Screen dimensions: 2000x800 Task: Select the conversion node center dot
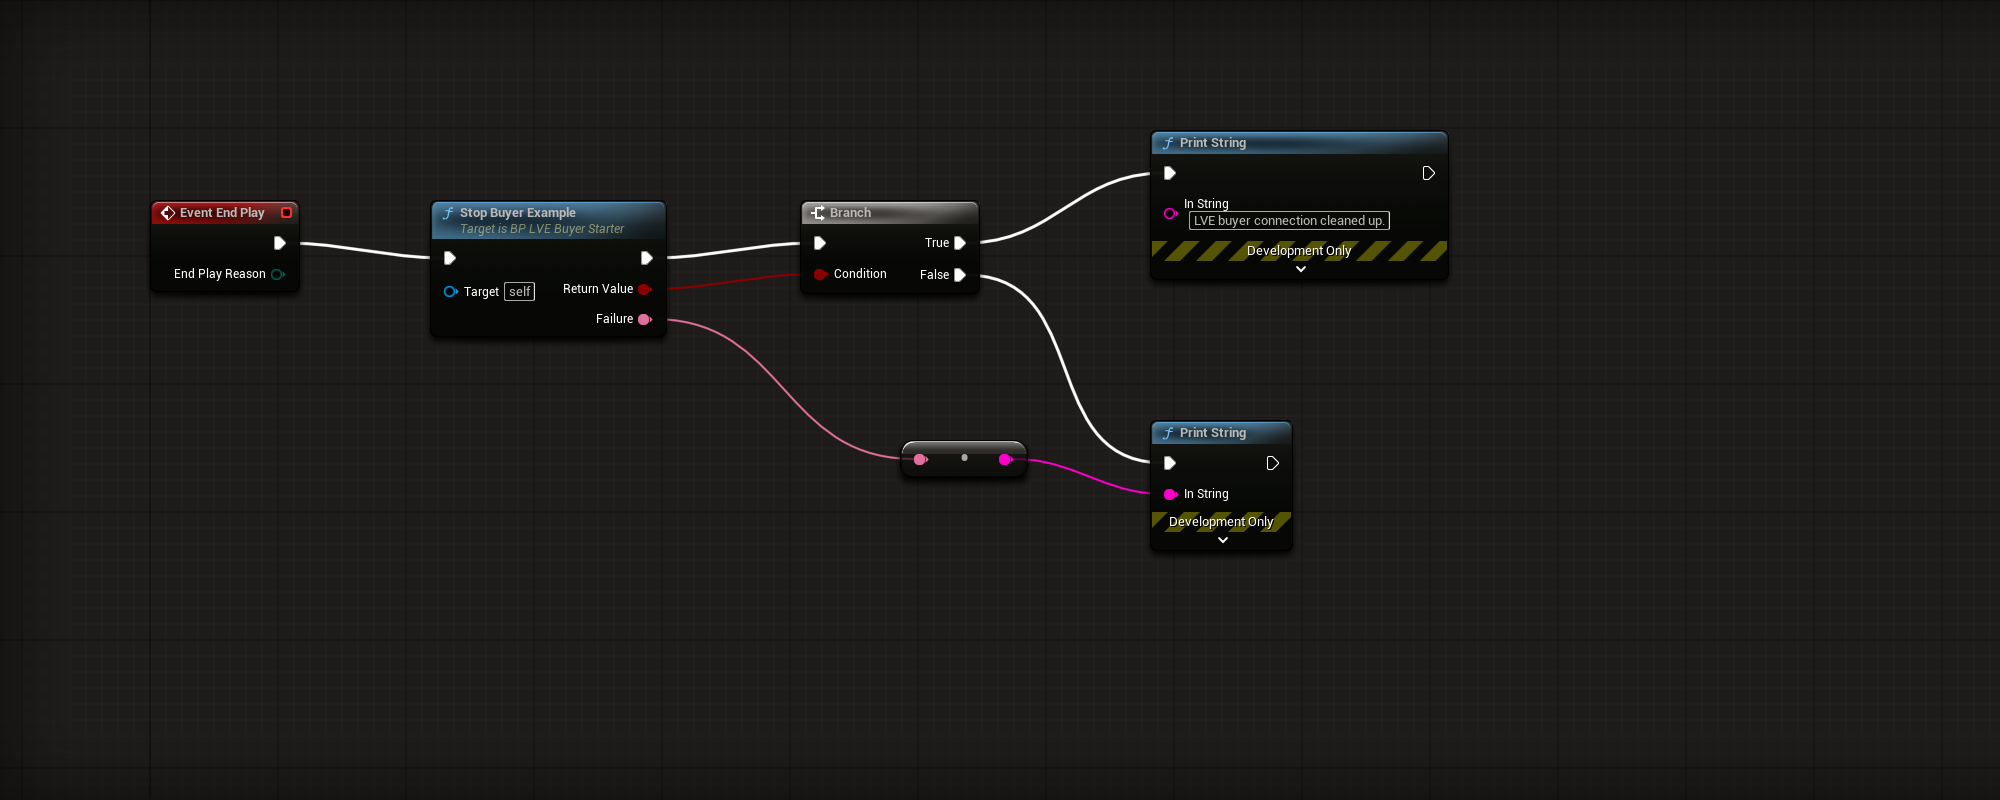point(964,457)
